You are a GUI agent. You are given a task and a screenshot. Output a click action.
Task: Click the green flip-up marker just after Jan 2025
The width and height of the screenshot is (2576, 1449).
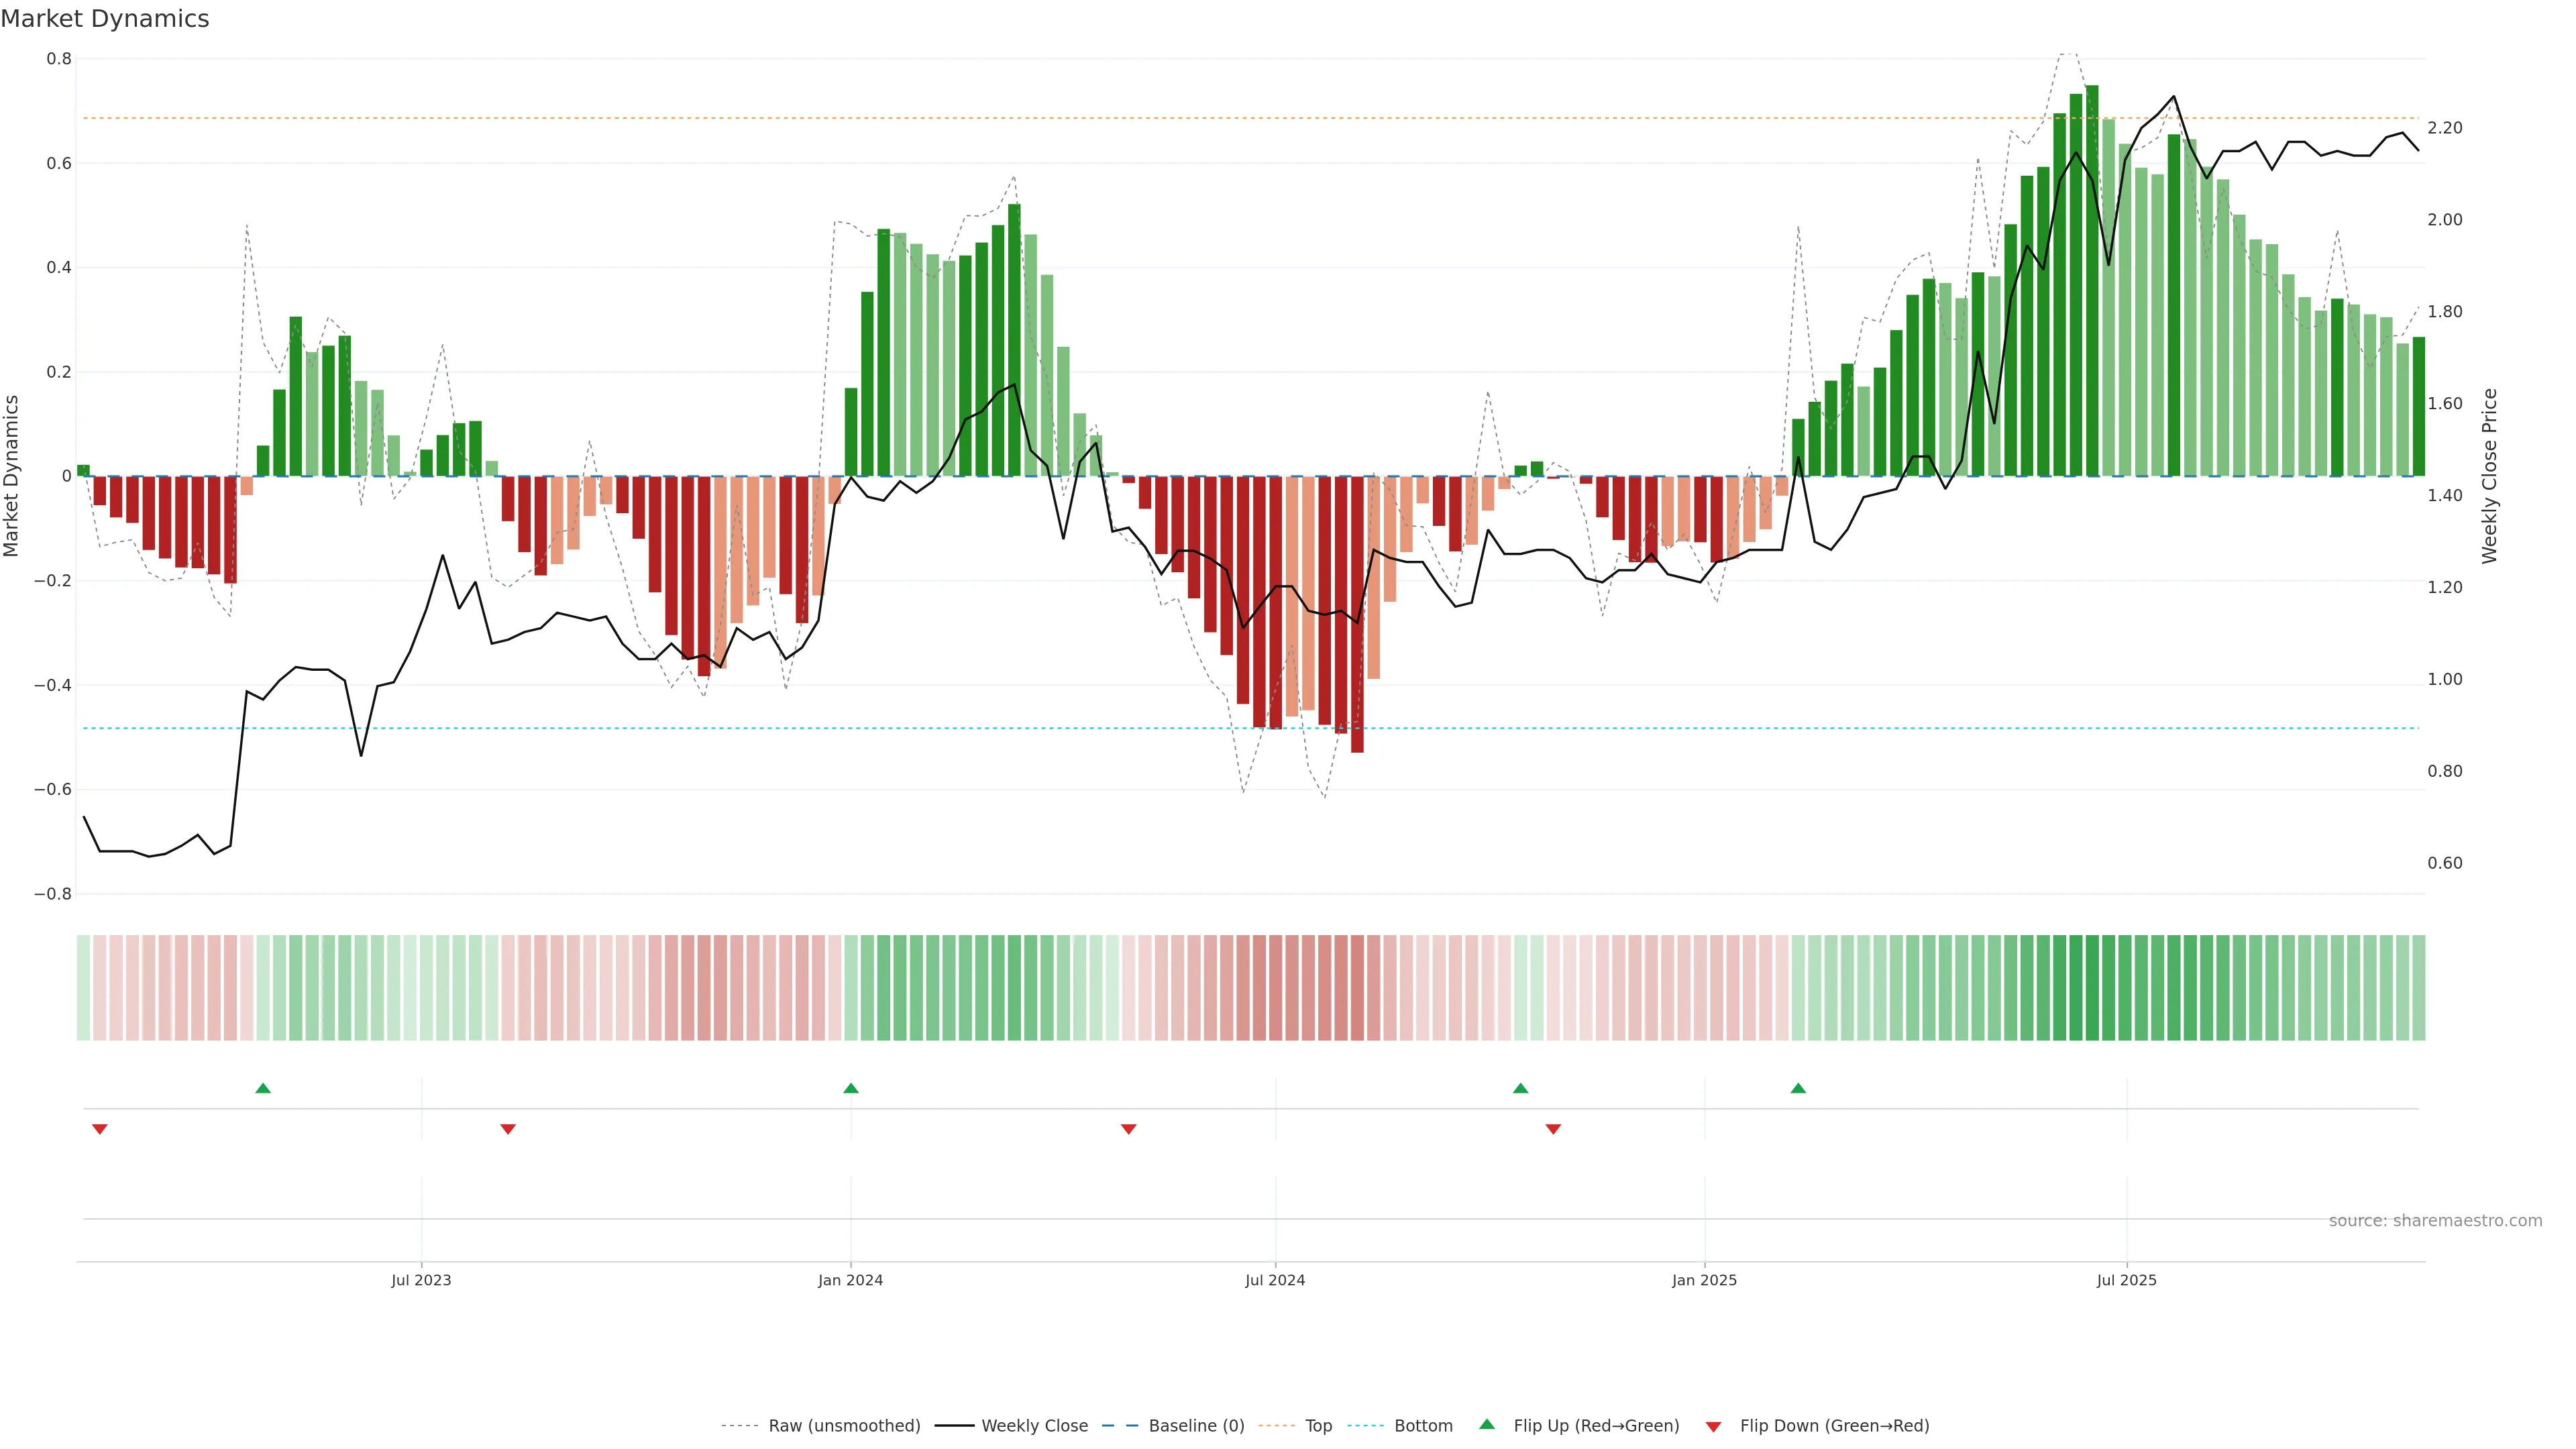tap(1798, 1088)
